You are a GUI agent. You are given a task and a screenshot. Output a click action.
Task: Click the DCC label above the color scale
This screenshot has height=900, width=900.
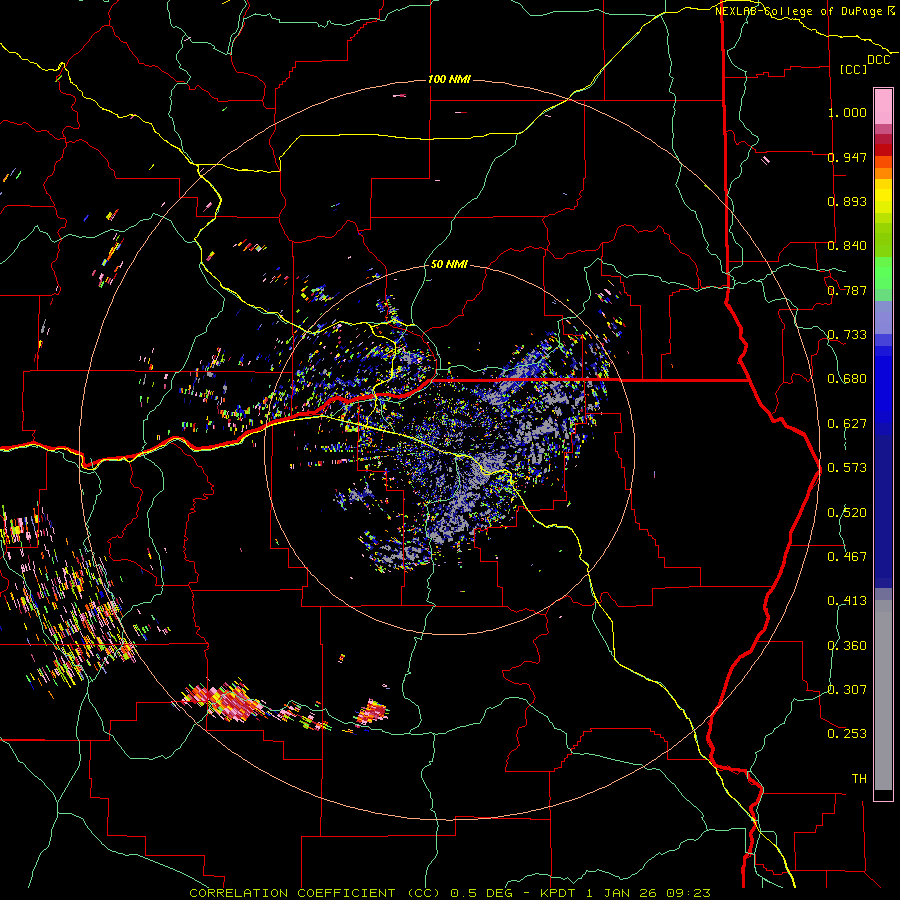pos(879,60)
